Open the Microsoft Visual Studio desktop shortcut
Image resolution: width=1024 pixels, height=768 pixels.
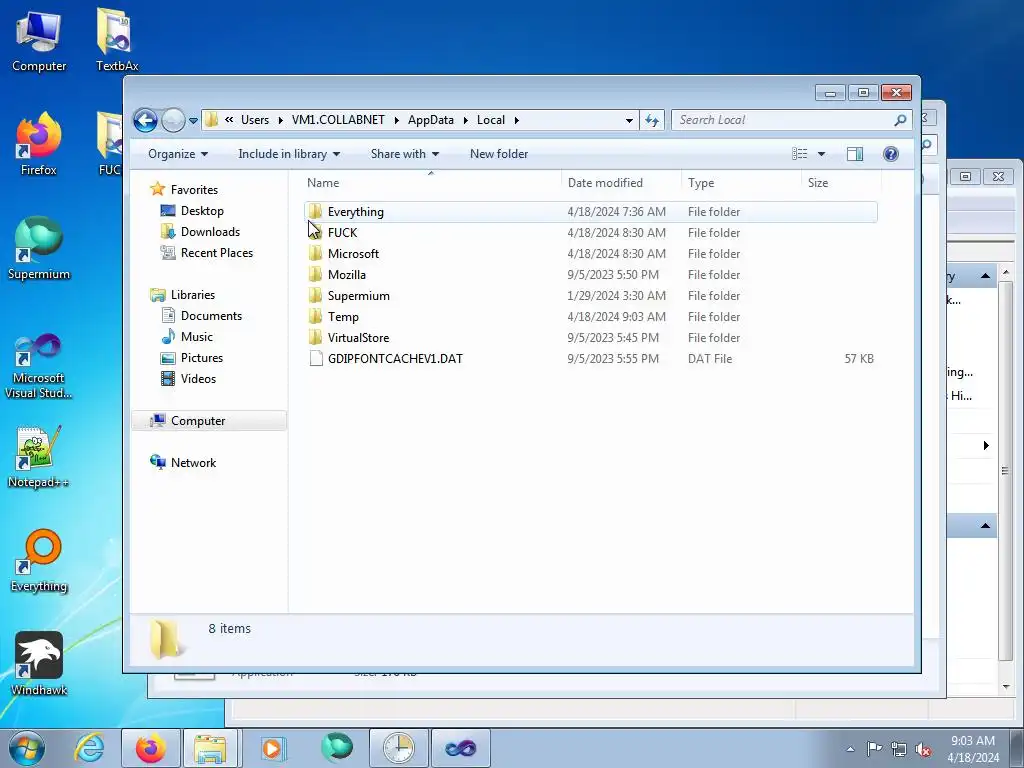tap(39, 366)
